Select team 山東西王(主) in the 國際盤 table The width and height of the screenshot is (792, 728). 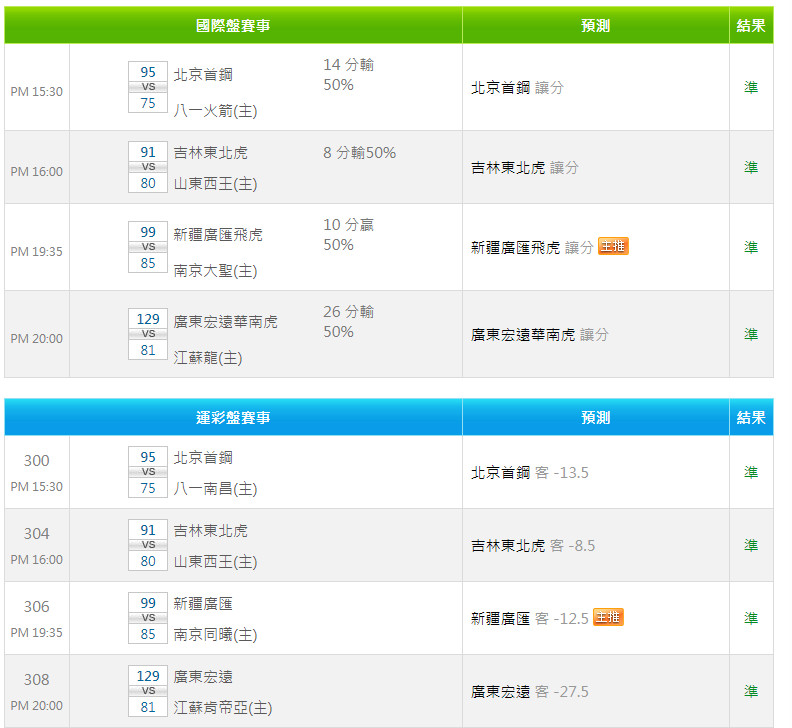coord(216,183)
